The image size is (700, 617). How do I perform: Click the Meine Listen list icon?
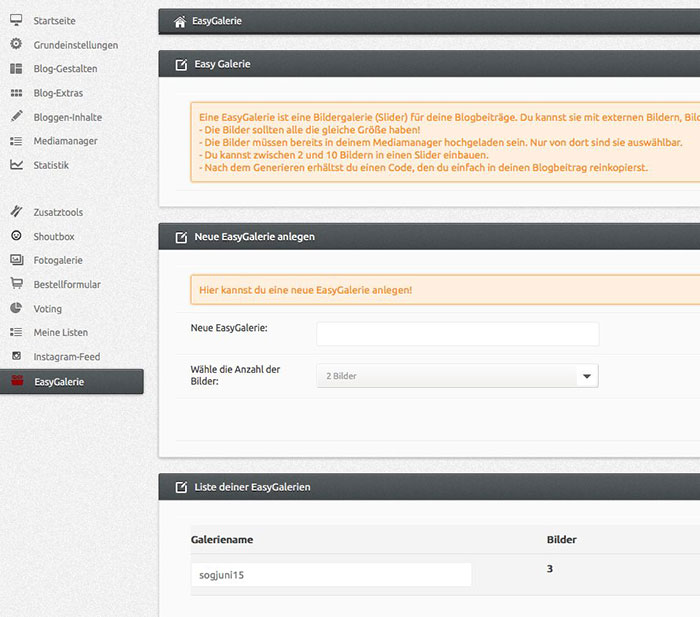16,332
